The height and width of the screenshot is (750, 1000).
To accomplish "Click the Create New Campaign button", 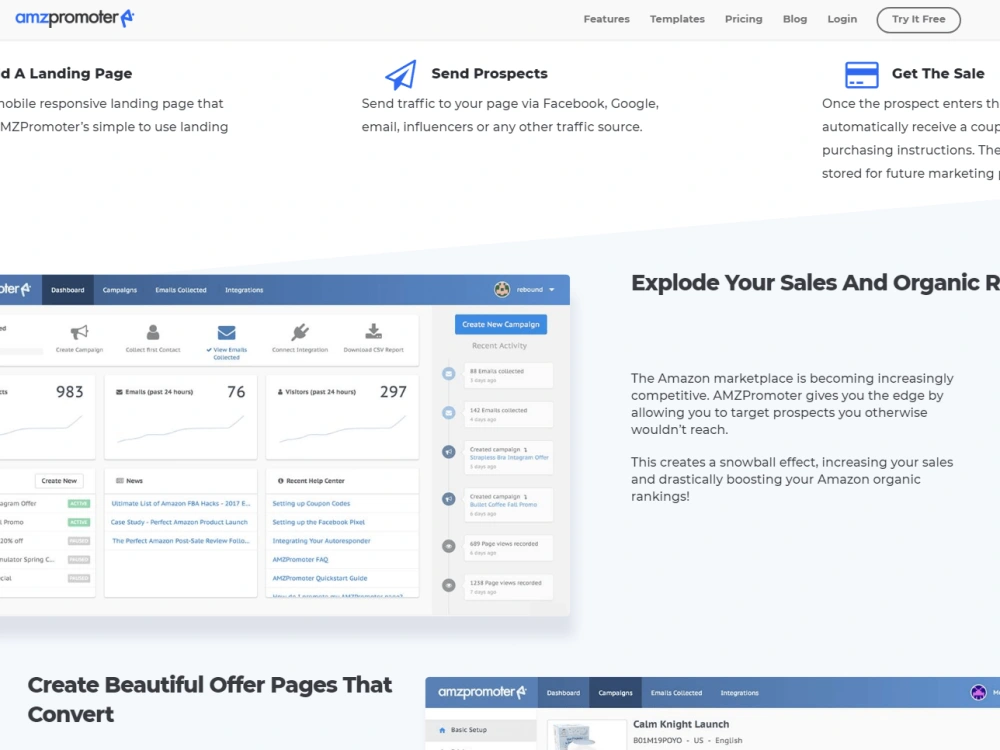I will [501, 324].
